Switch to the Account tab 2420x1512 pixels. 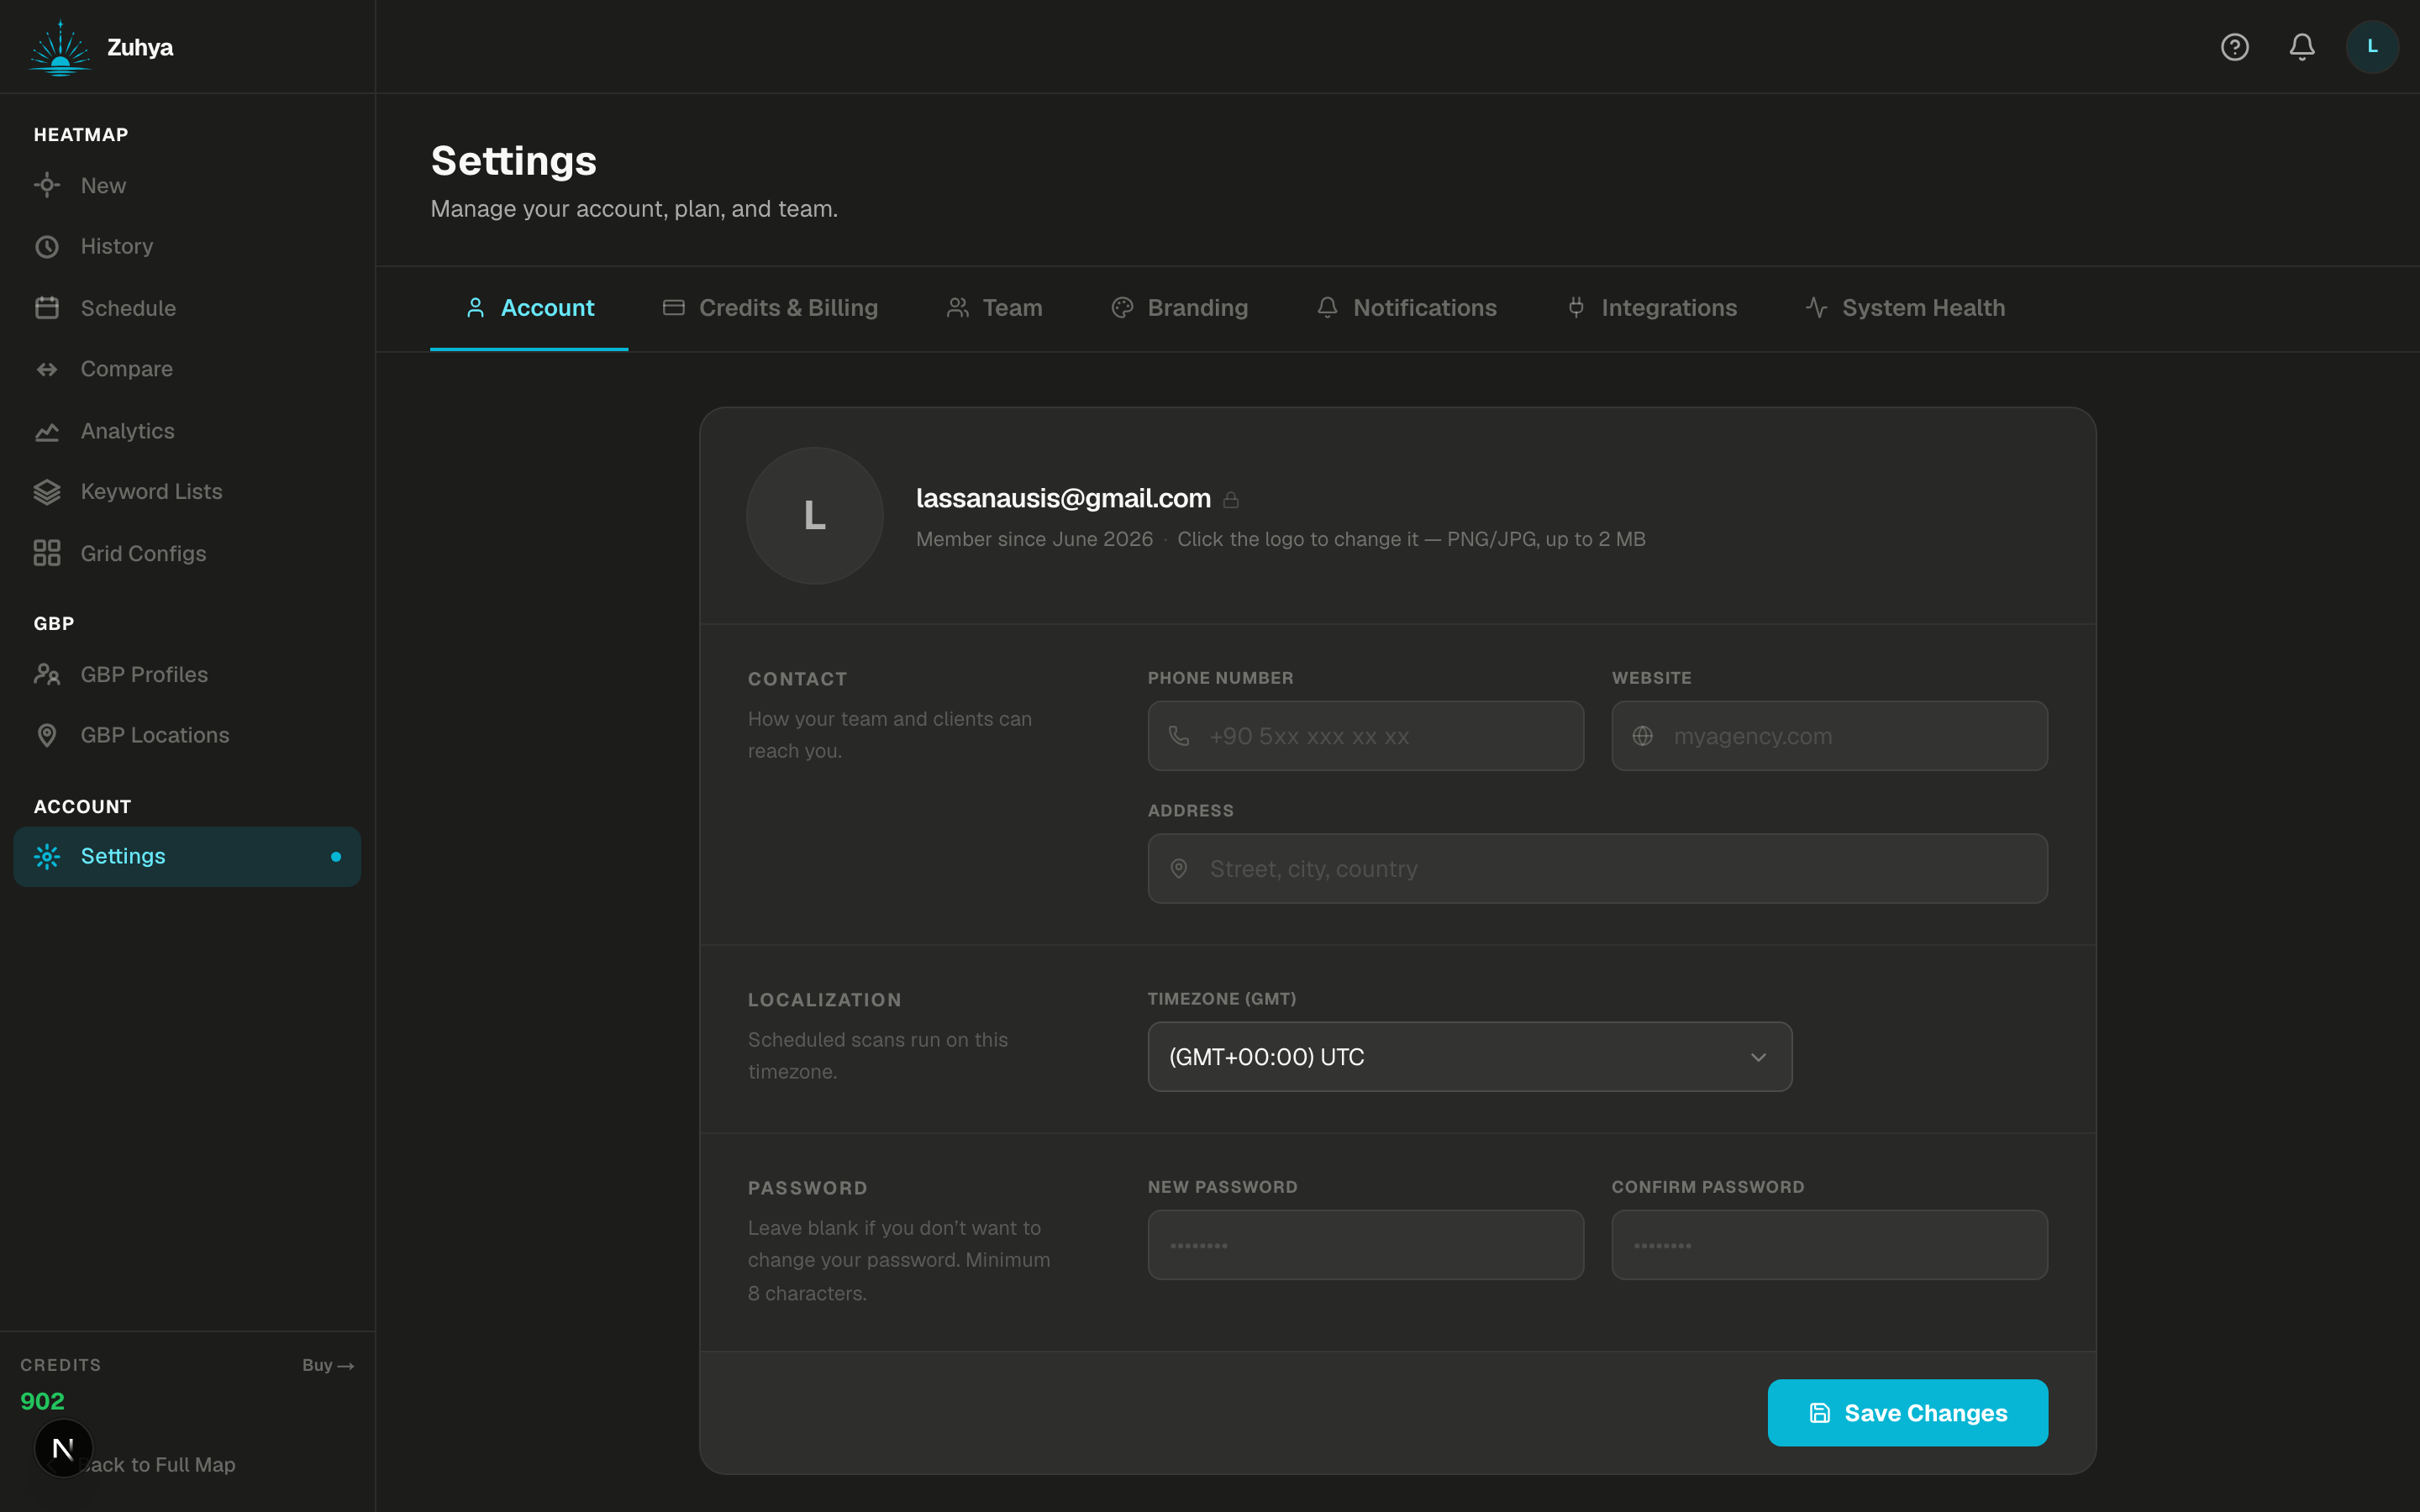pos(529,308)
